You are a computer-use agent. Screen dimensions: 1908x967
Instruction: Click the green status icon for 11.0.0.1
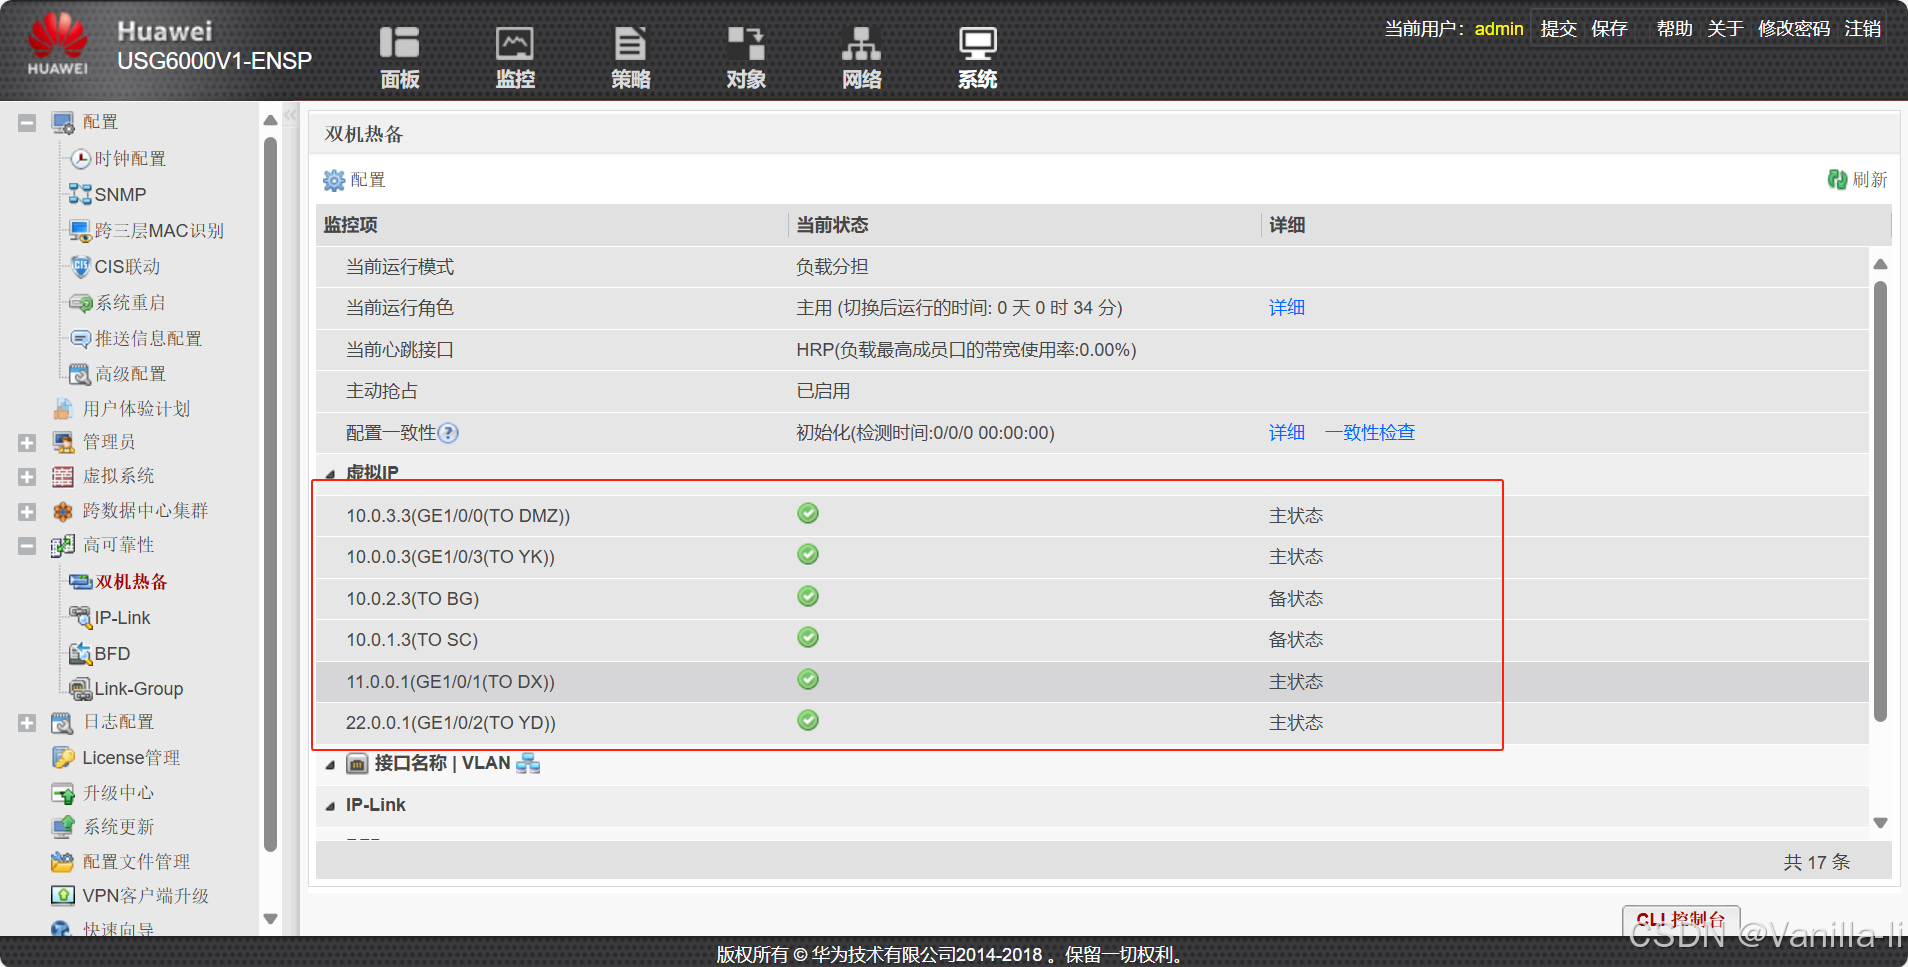(808, 679)
